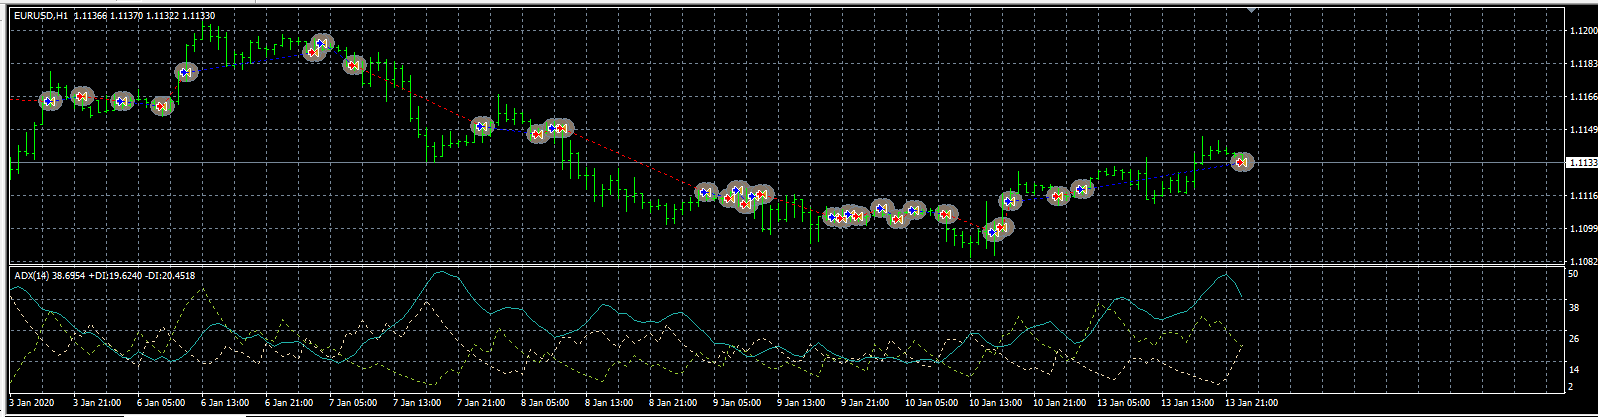Click the ADX scale value 26
The width and height of the screenshot is (1598, 417).
[x=1573, y=339]
